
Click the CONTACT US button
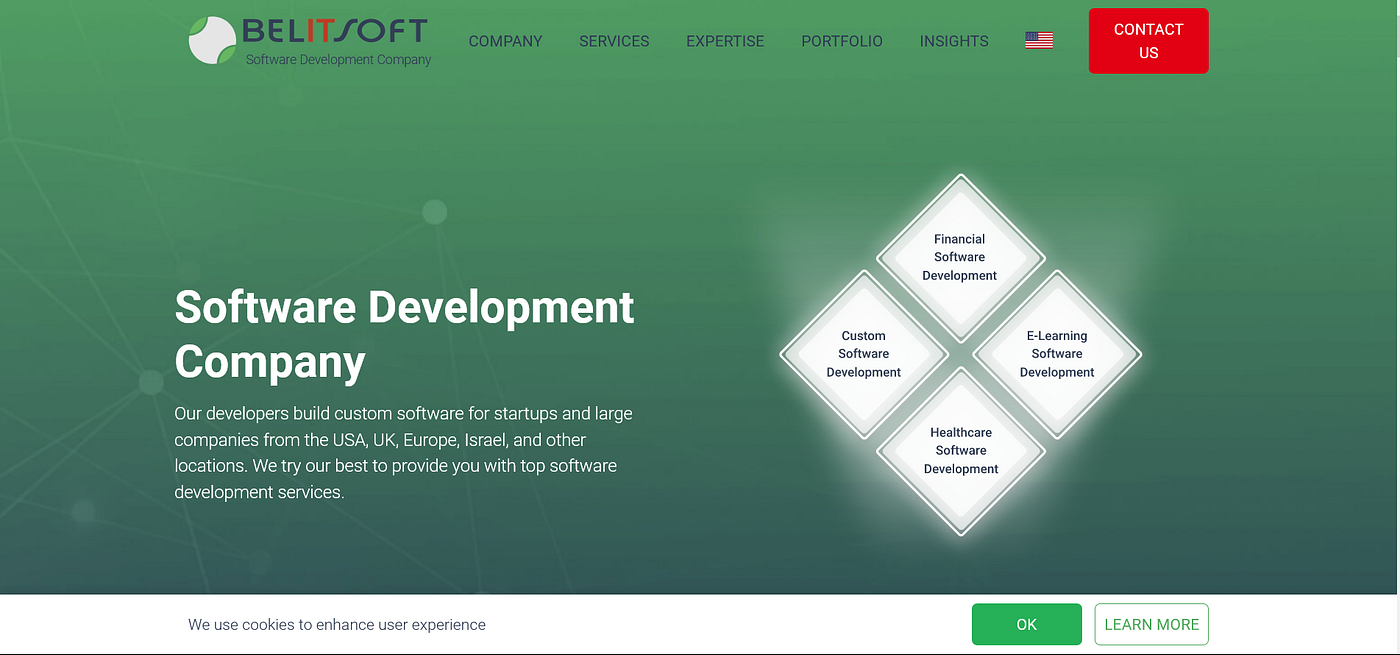tap(1148, 41)
